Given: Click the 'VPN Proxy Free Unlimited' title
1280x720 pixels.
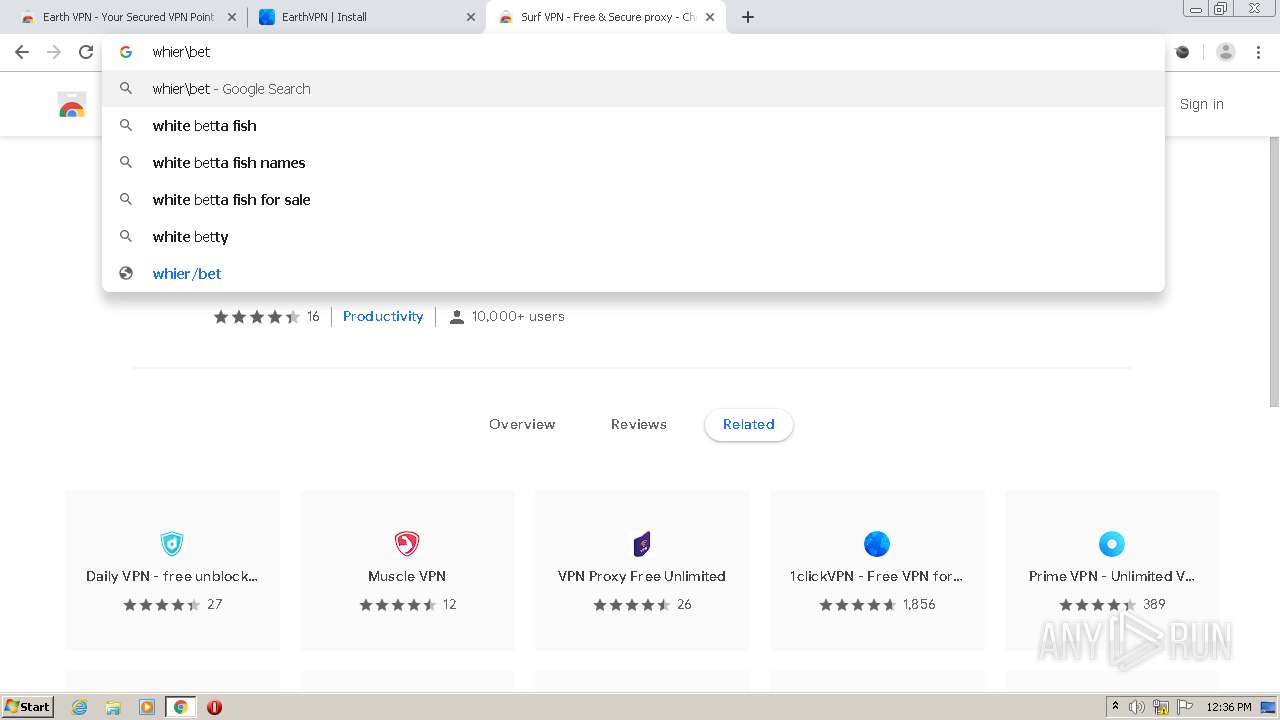Looking at the screenshot, I should coord(642,576).
